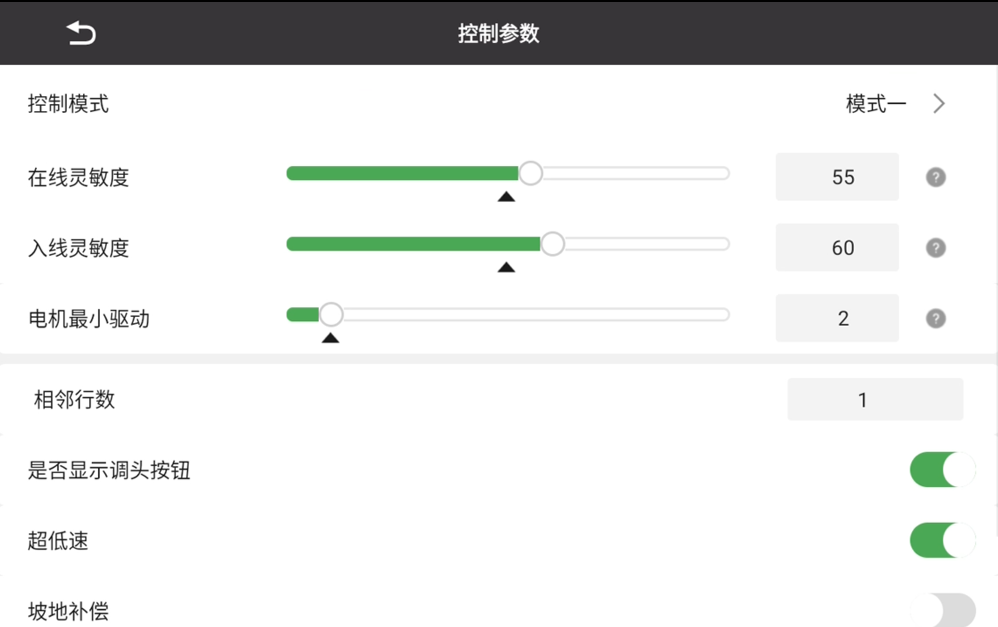998x627 pixels.
Task: Open help for 电机最小驱动
Action: pyautogui.click(x=936, y=318)
